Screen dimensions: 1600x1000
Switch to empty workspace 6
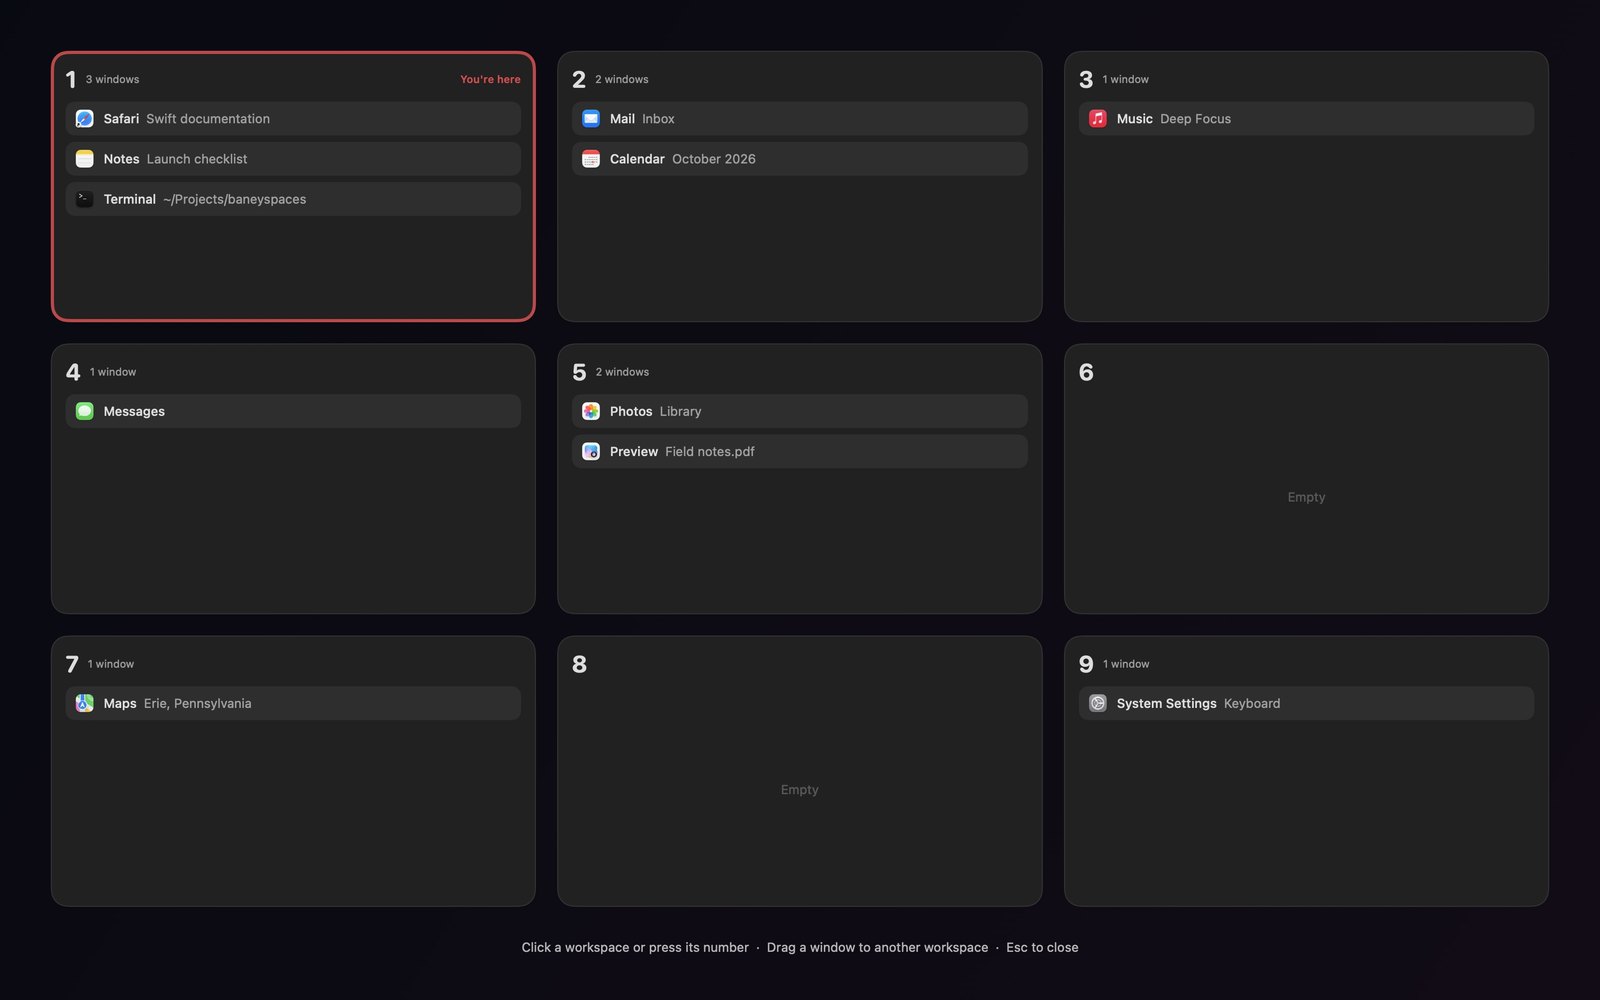[1306, 479]
